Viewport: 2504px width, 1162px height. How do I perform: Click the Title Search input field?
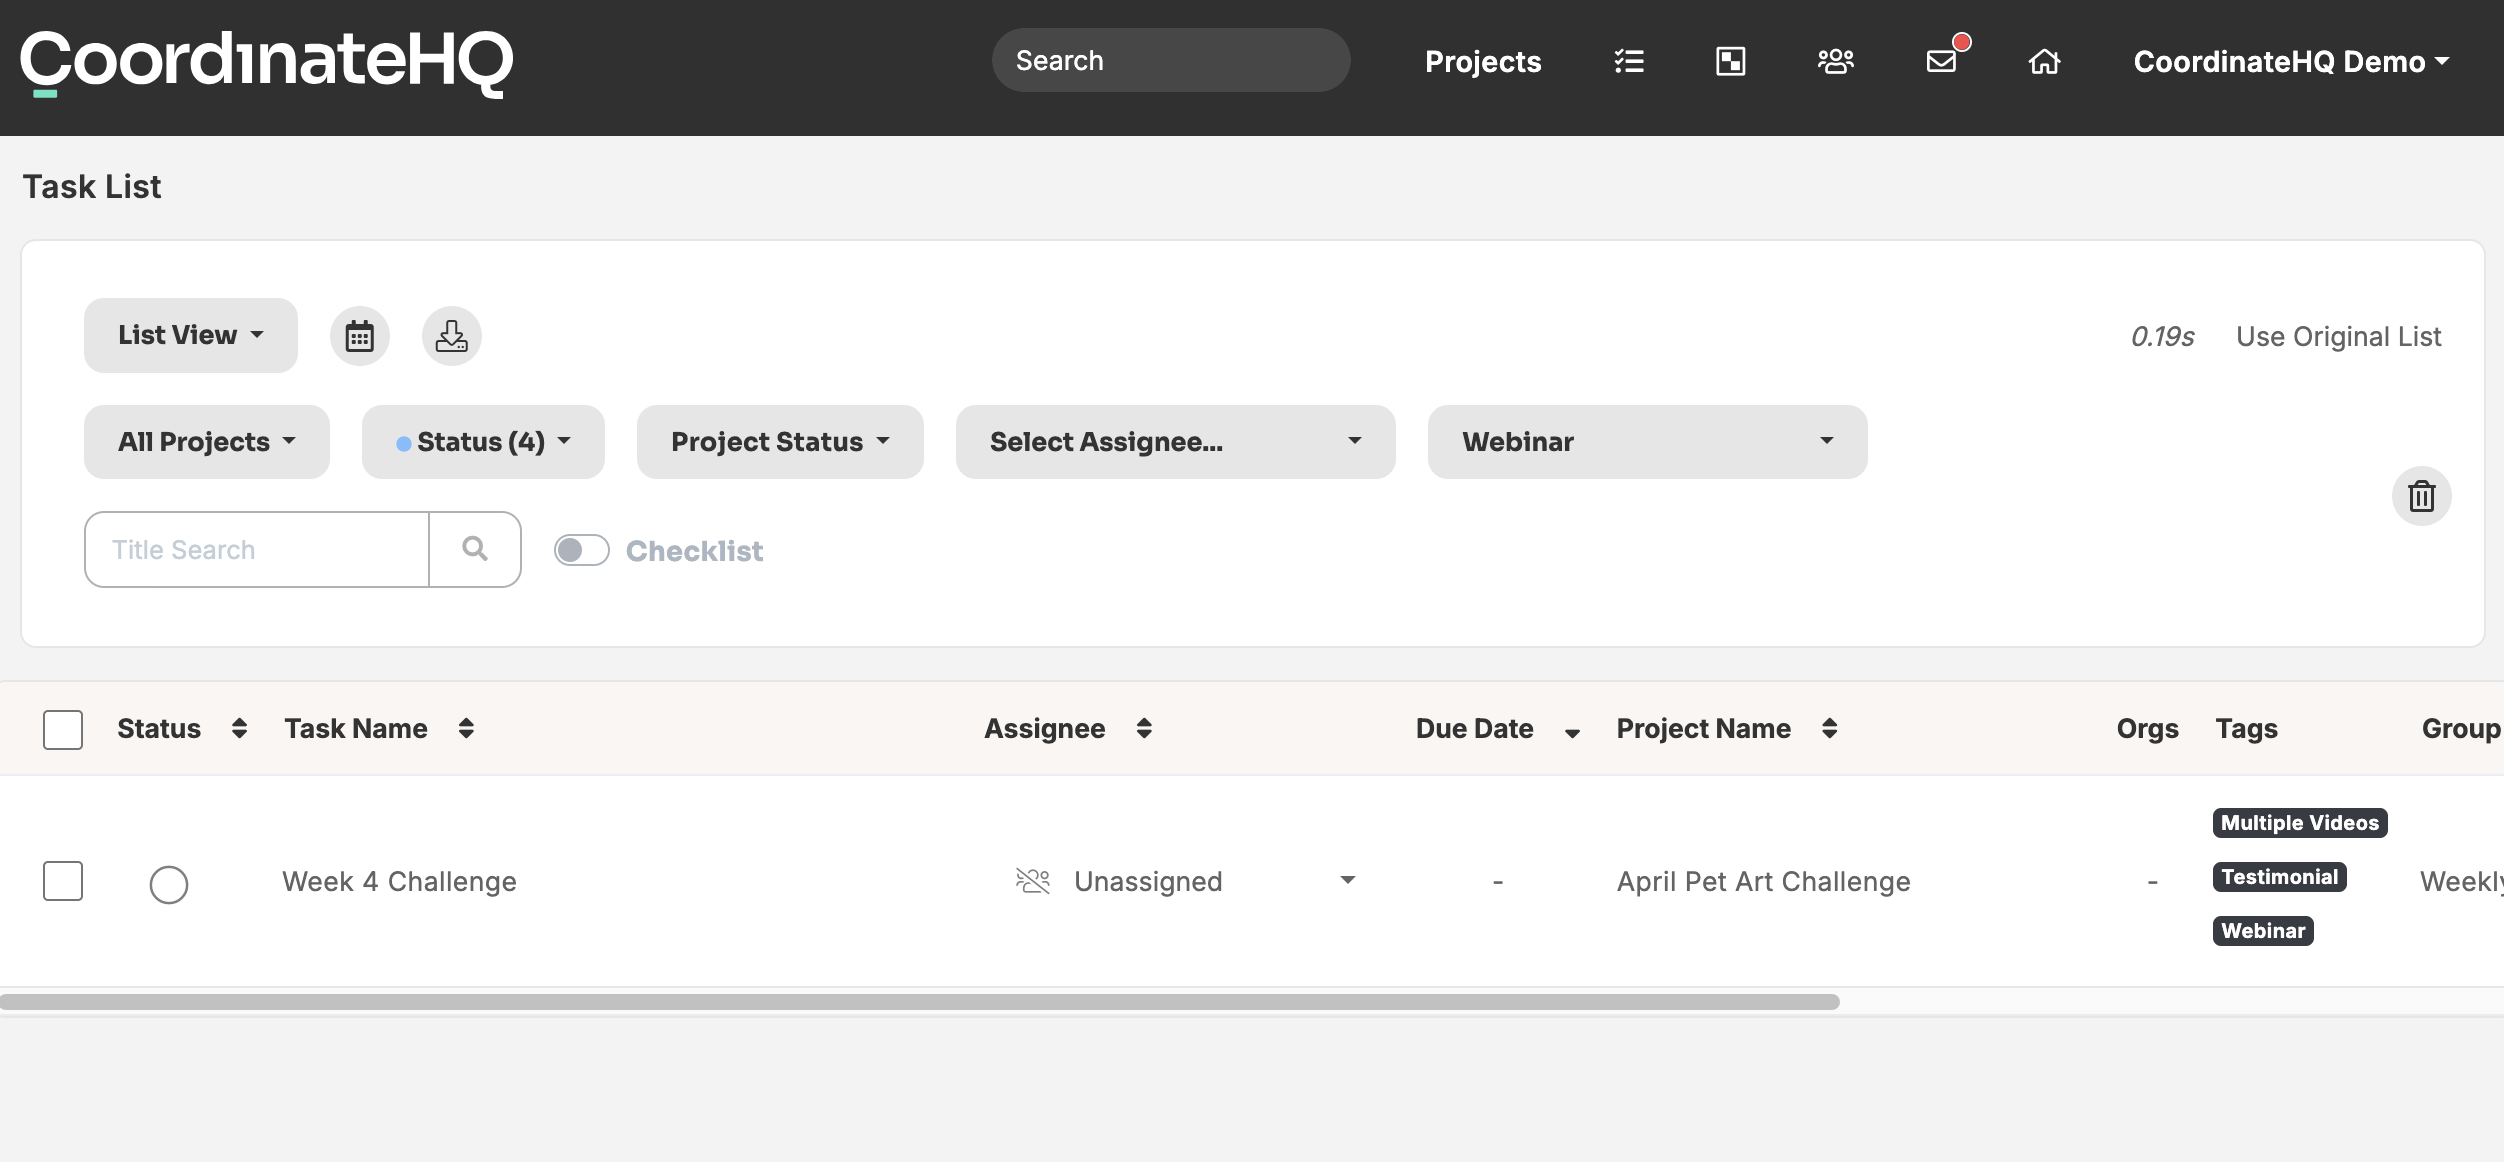(257, 549)
